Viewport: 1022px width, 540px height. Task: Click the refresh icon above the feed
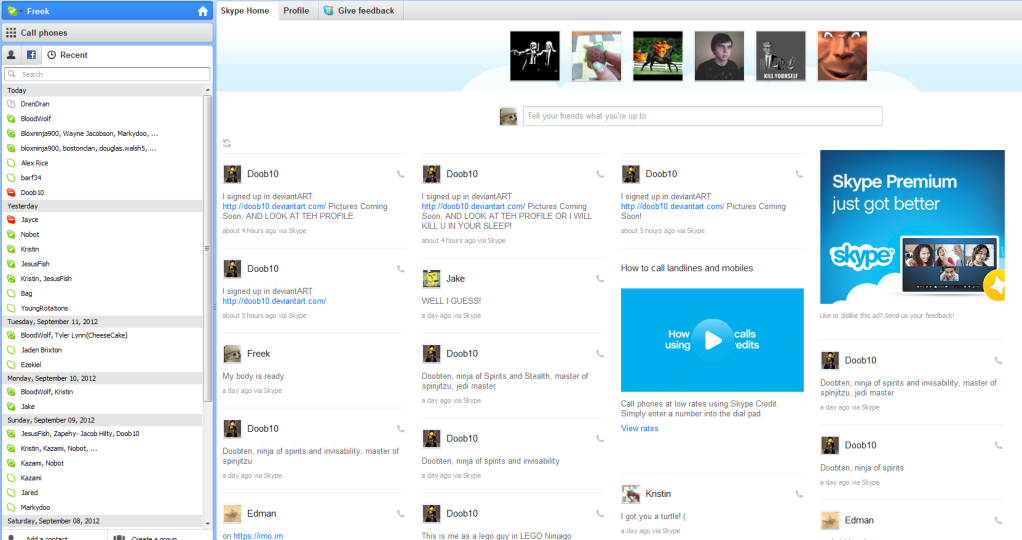[227, 144]
